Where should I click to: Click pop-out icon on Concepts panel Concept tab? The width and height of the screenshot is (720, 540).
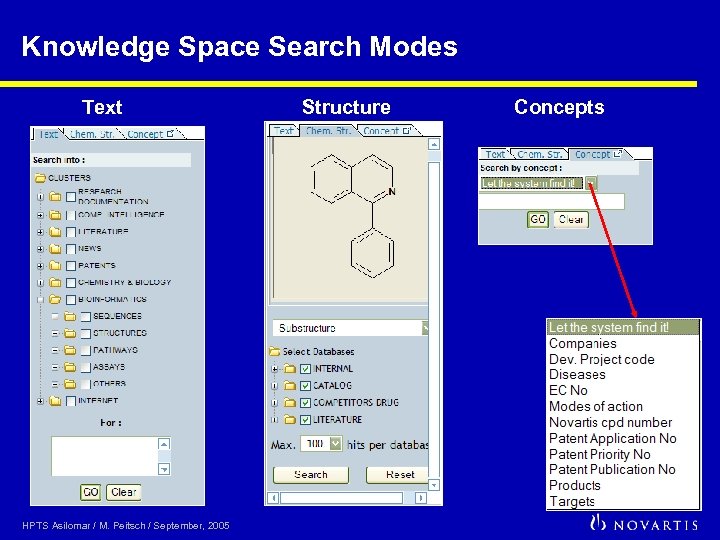pos(618,154)
